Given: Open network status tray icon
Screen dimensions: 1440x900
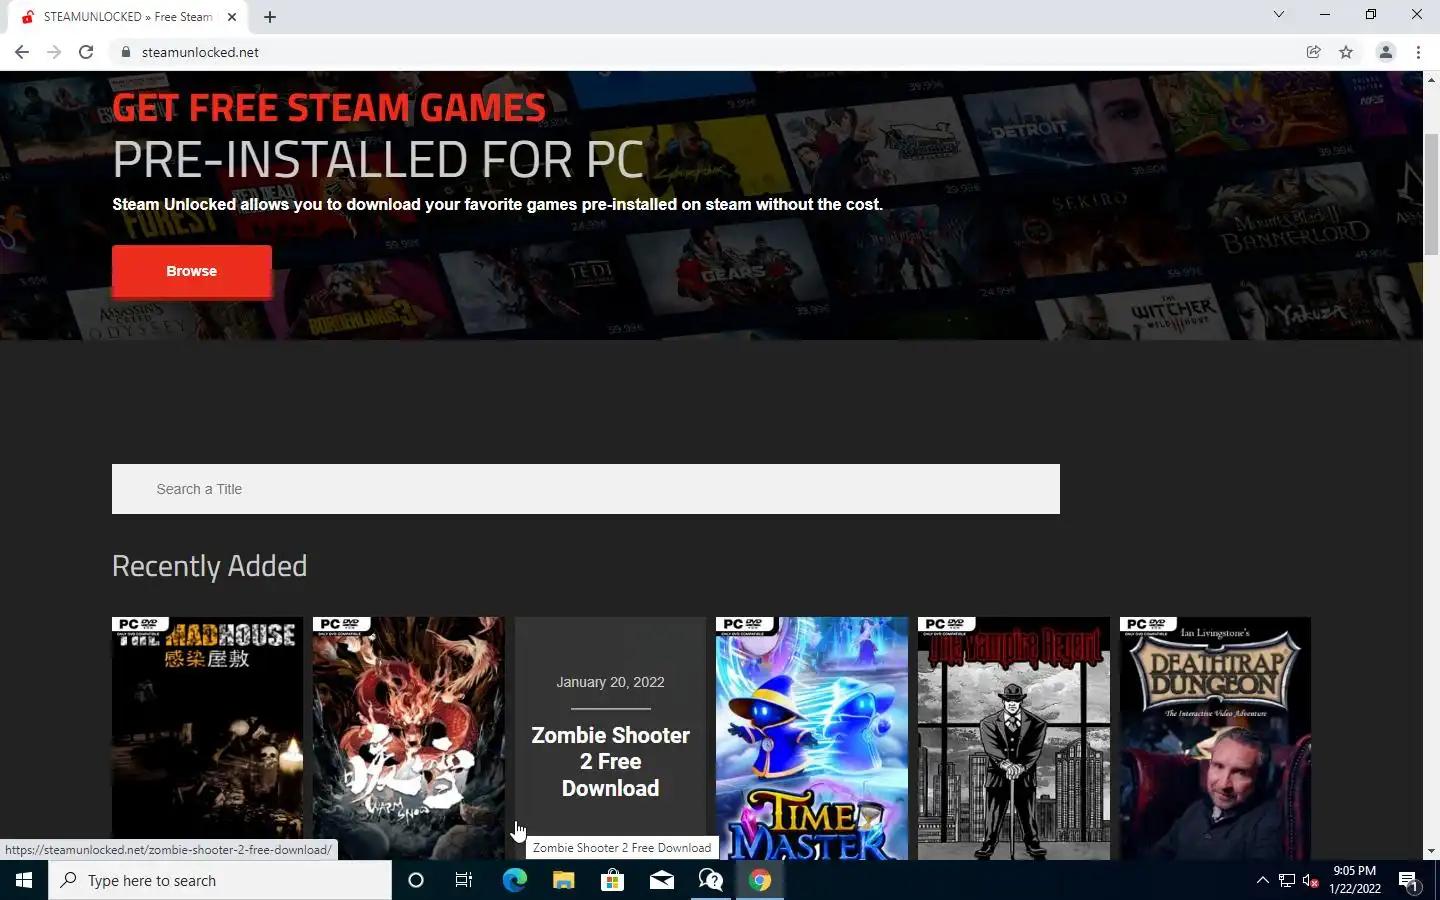Looking at the screenshot, I should click(1287, 880).
